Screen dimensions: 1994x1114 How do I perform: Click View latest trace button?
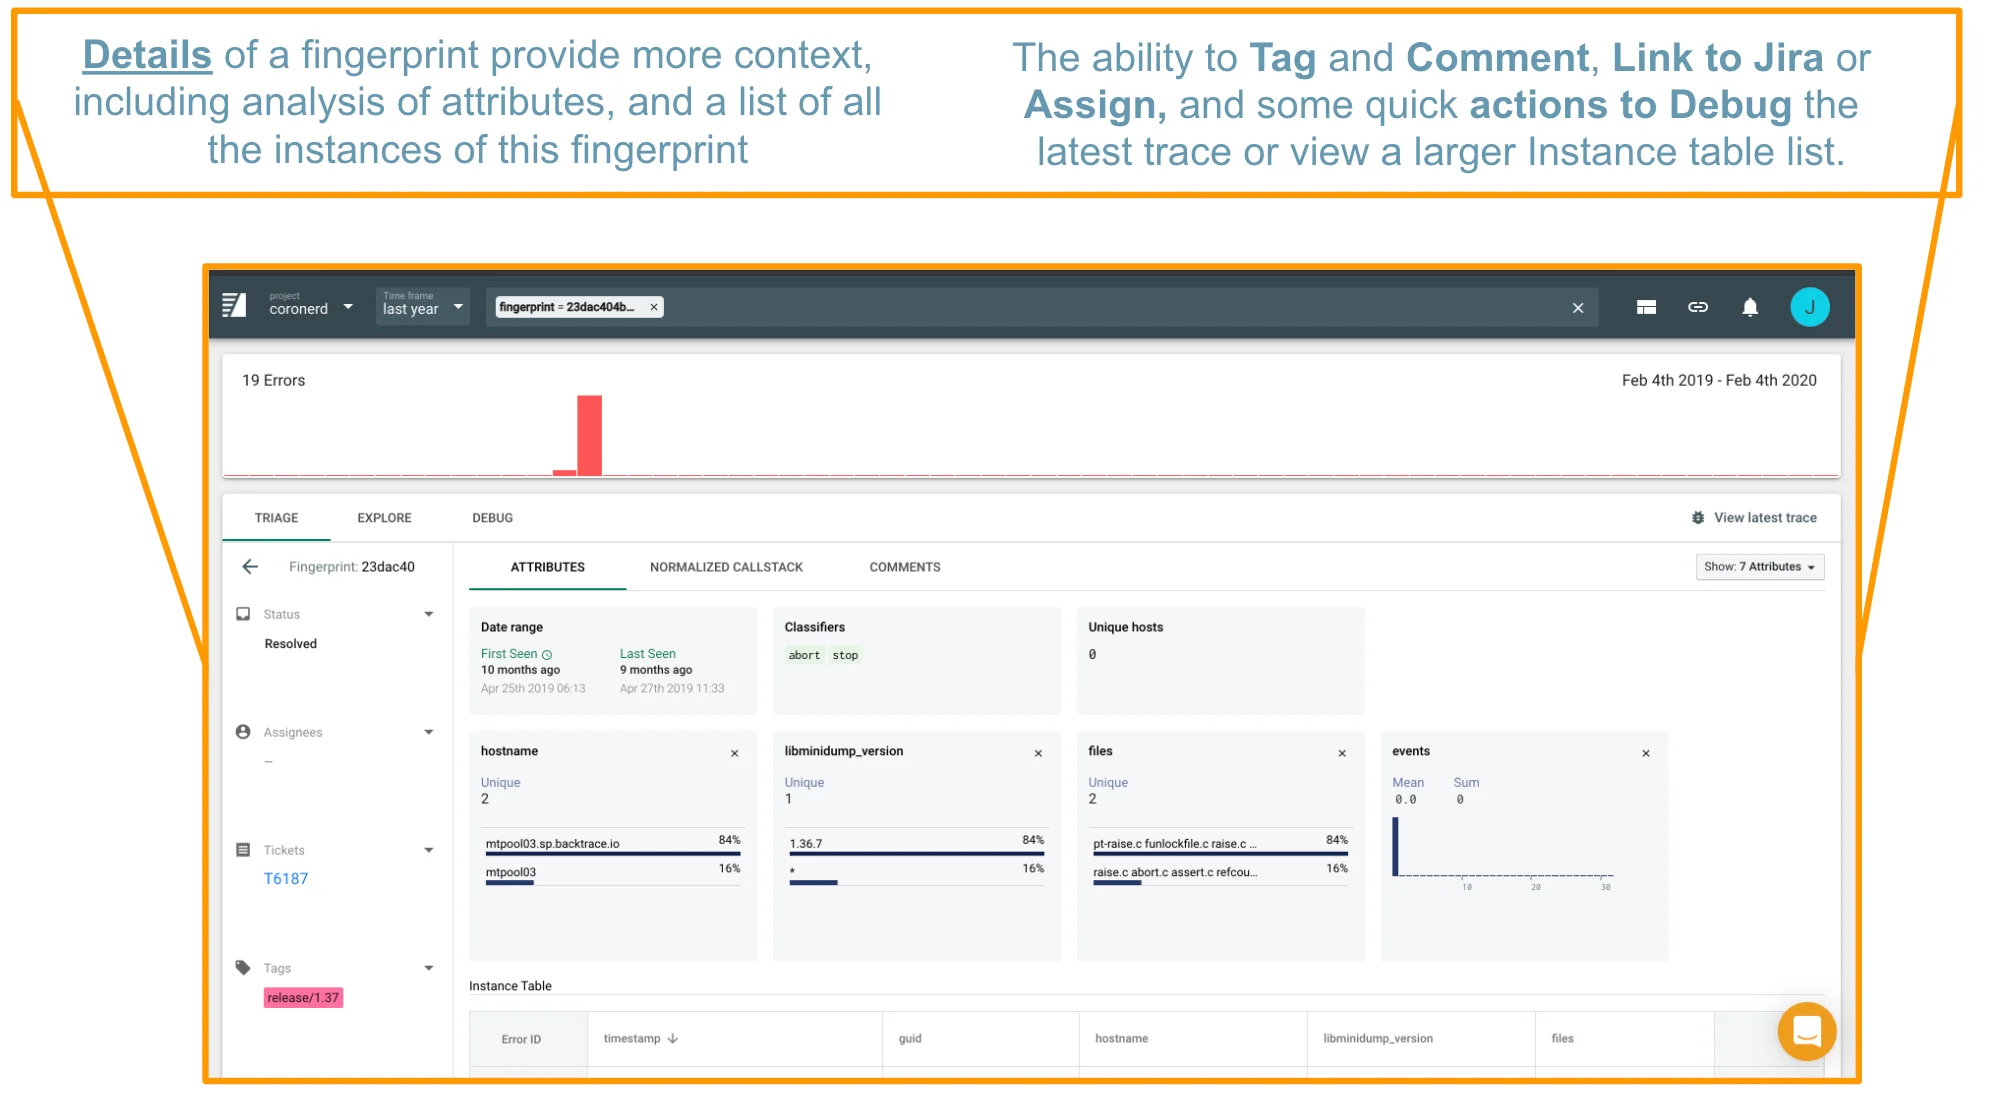click(1755, 517)
